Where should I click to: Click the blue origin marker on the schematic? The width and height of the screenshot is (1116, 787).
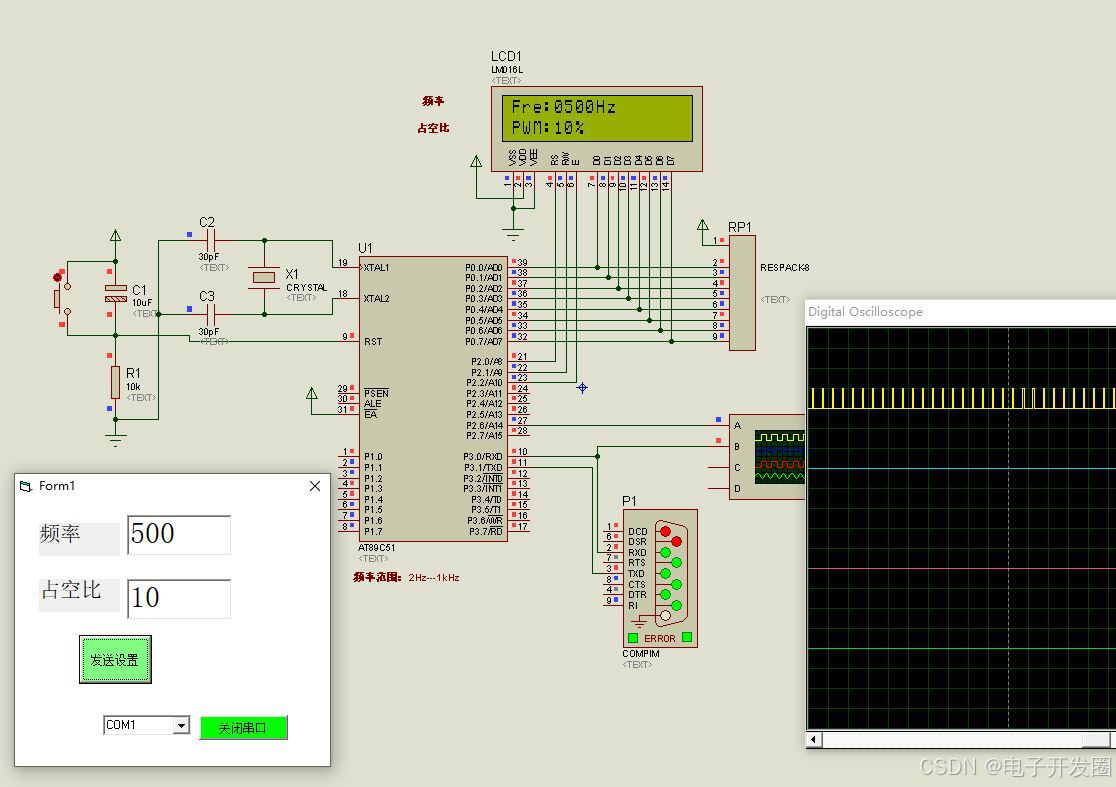pyautogui.click(x=582, y=388)
